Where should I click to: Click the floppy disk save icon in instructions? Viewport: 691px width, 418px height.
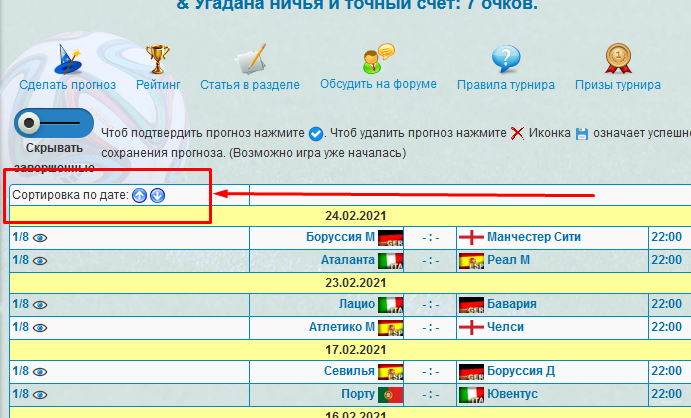(582, 133)
